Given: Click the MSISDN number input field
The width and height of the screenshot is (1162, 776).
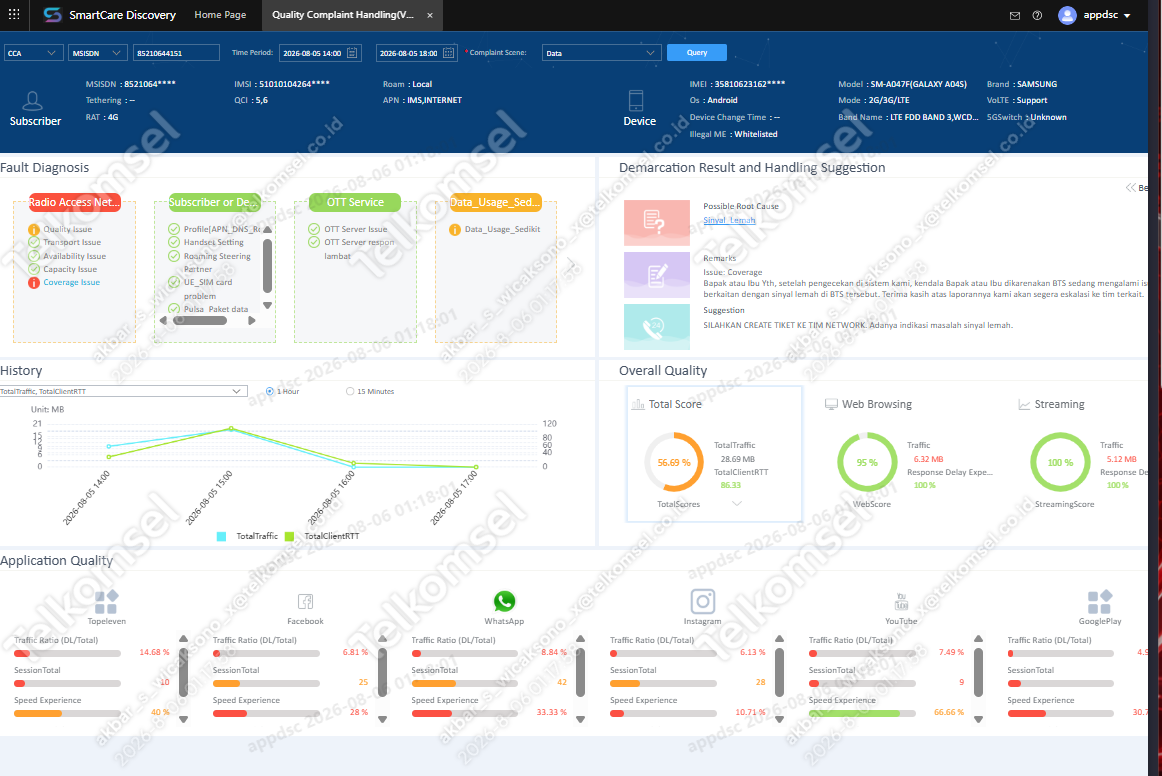Looking at the screenshot, I should coord(176,53).
